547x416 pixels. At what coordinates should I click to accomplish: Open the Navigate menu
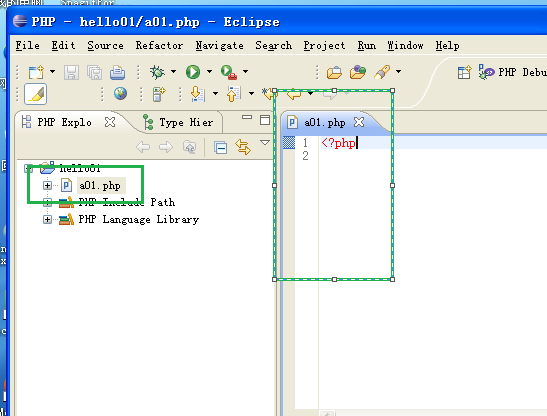point(219,46)
